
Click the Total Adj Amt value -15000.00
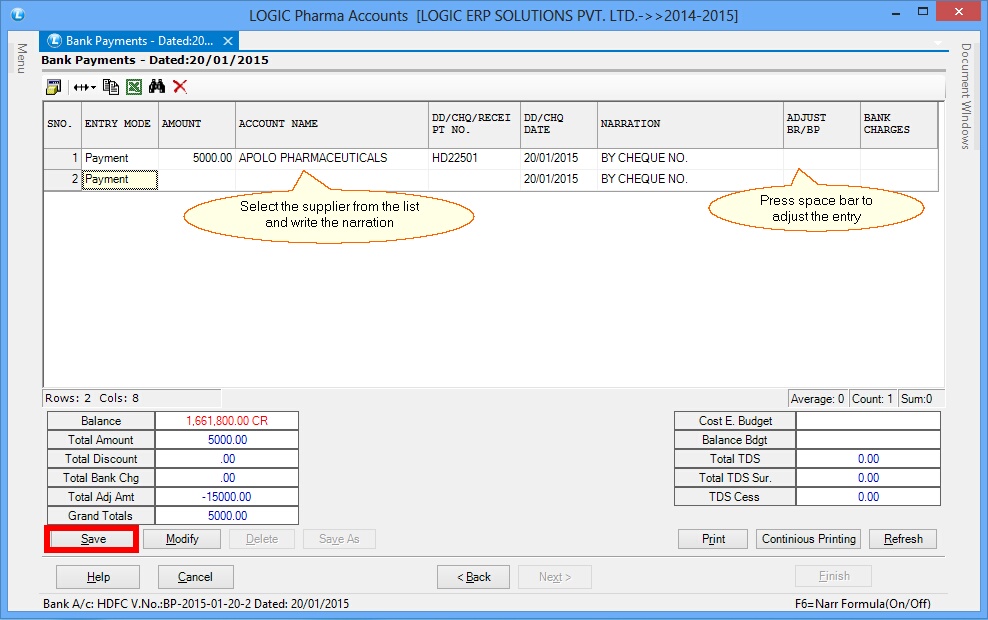click(227, 497)
